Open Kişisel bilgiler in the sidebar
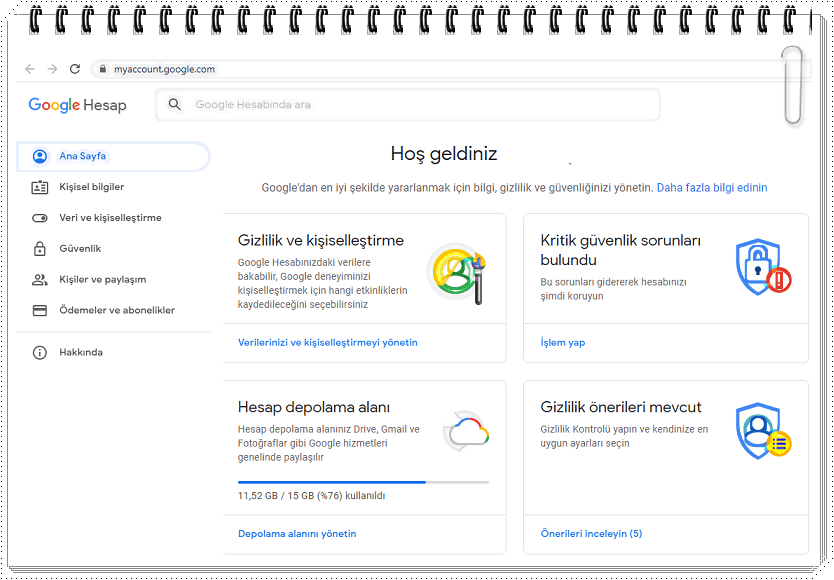Viewport: 834px width, 580px height. [x=113, y=187]
